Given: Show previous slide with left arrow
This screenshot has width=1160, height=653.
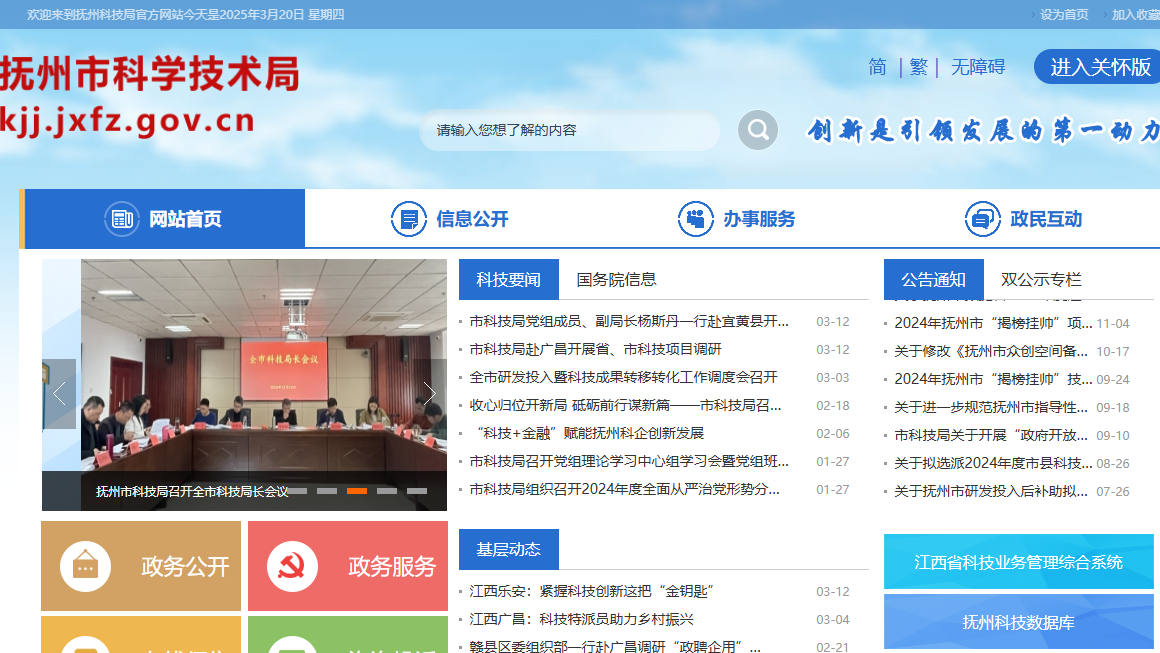Looking at the screenshot, I should pos(59,393).
